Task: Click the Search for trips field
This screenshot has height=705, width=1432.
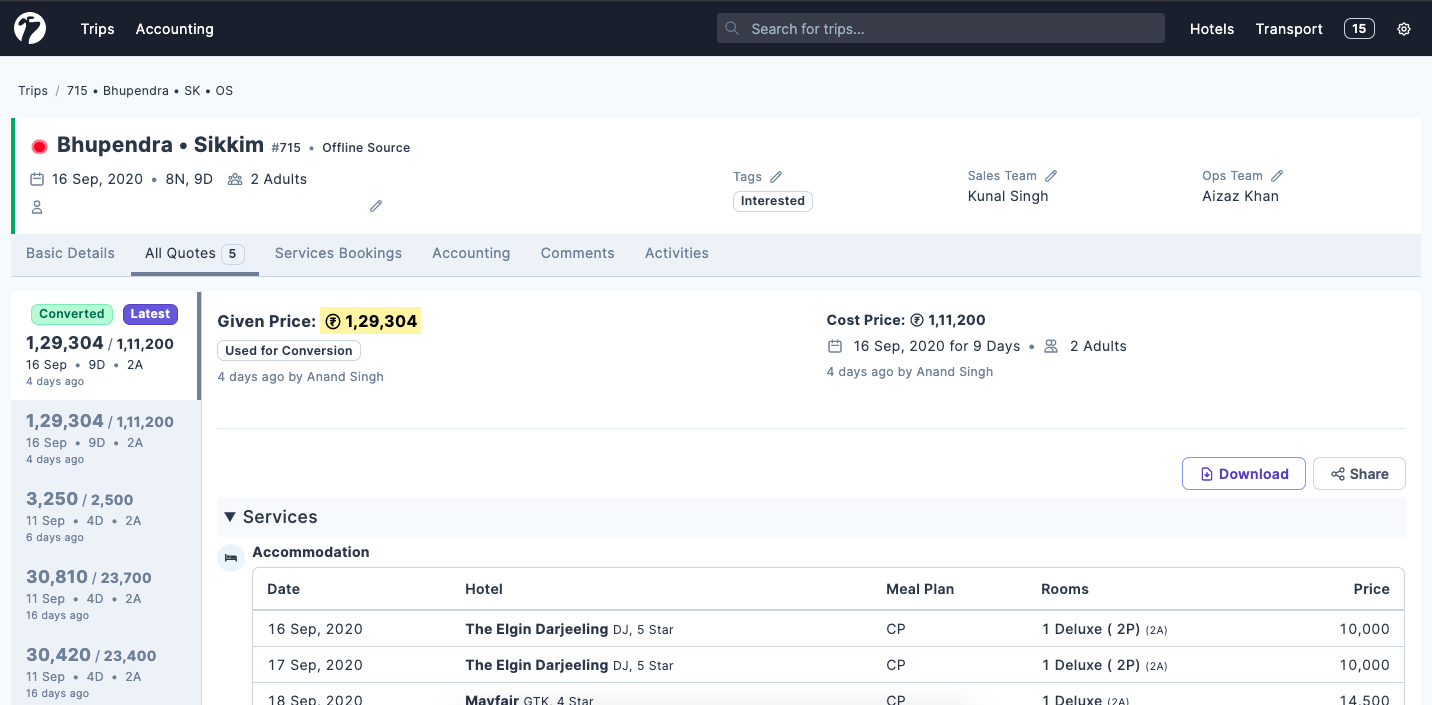Action: pos(939,28)
